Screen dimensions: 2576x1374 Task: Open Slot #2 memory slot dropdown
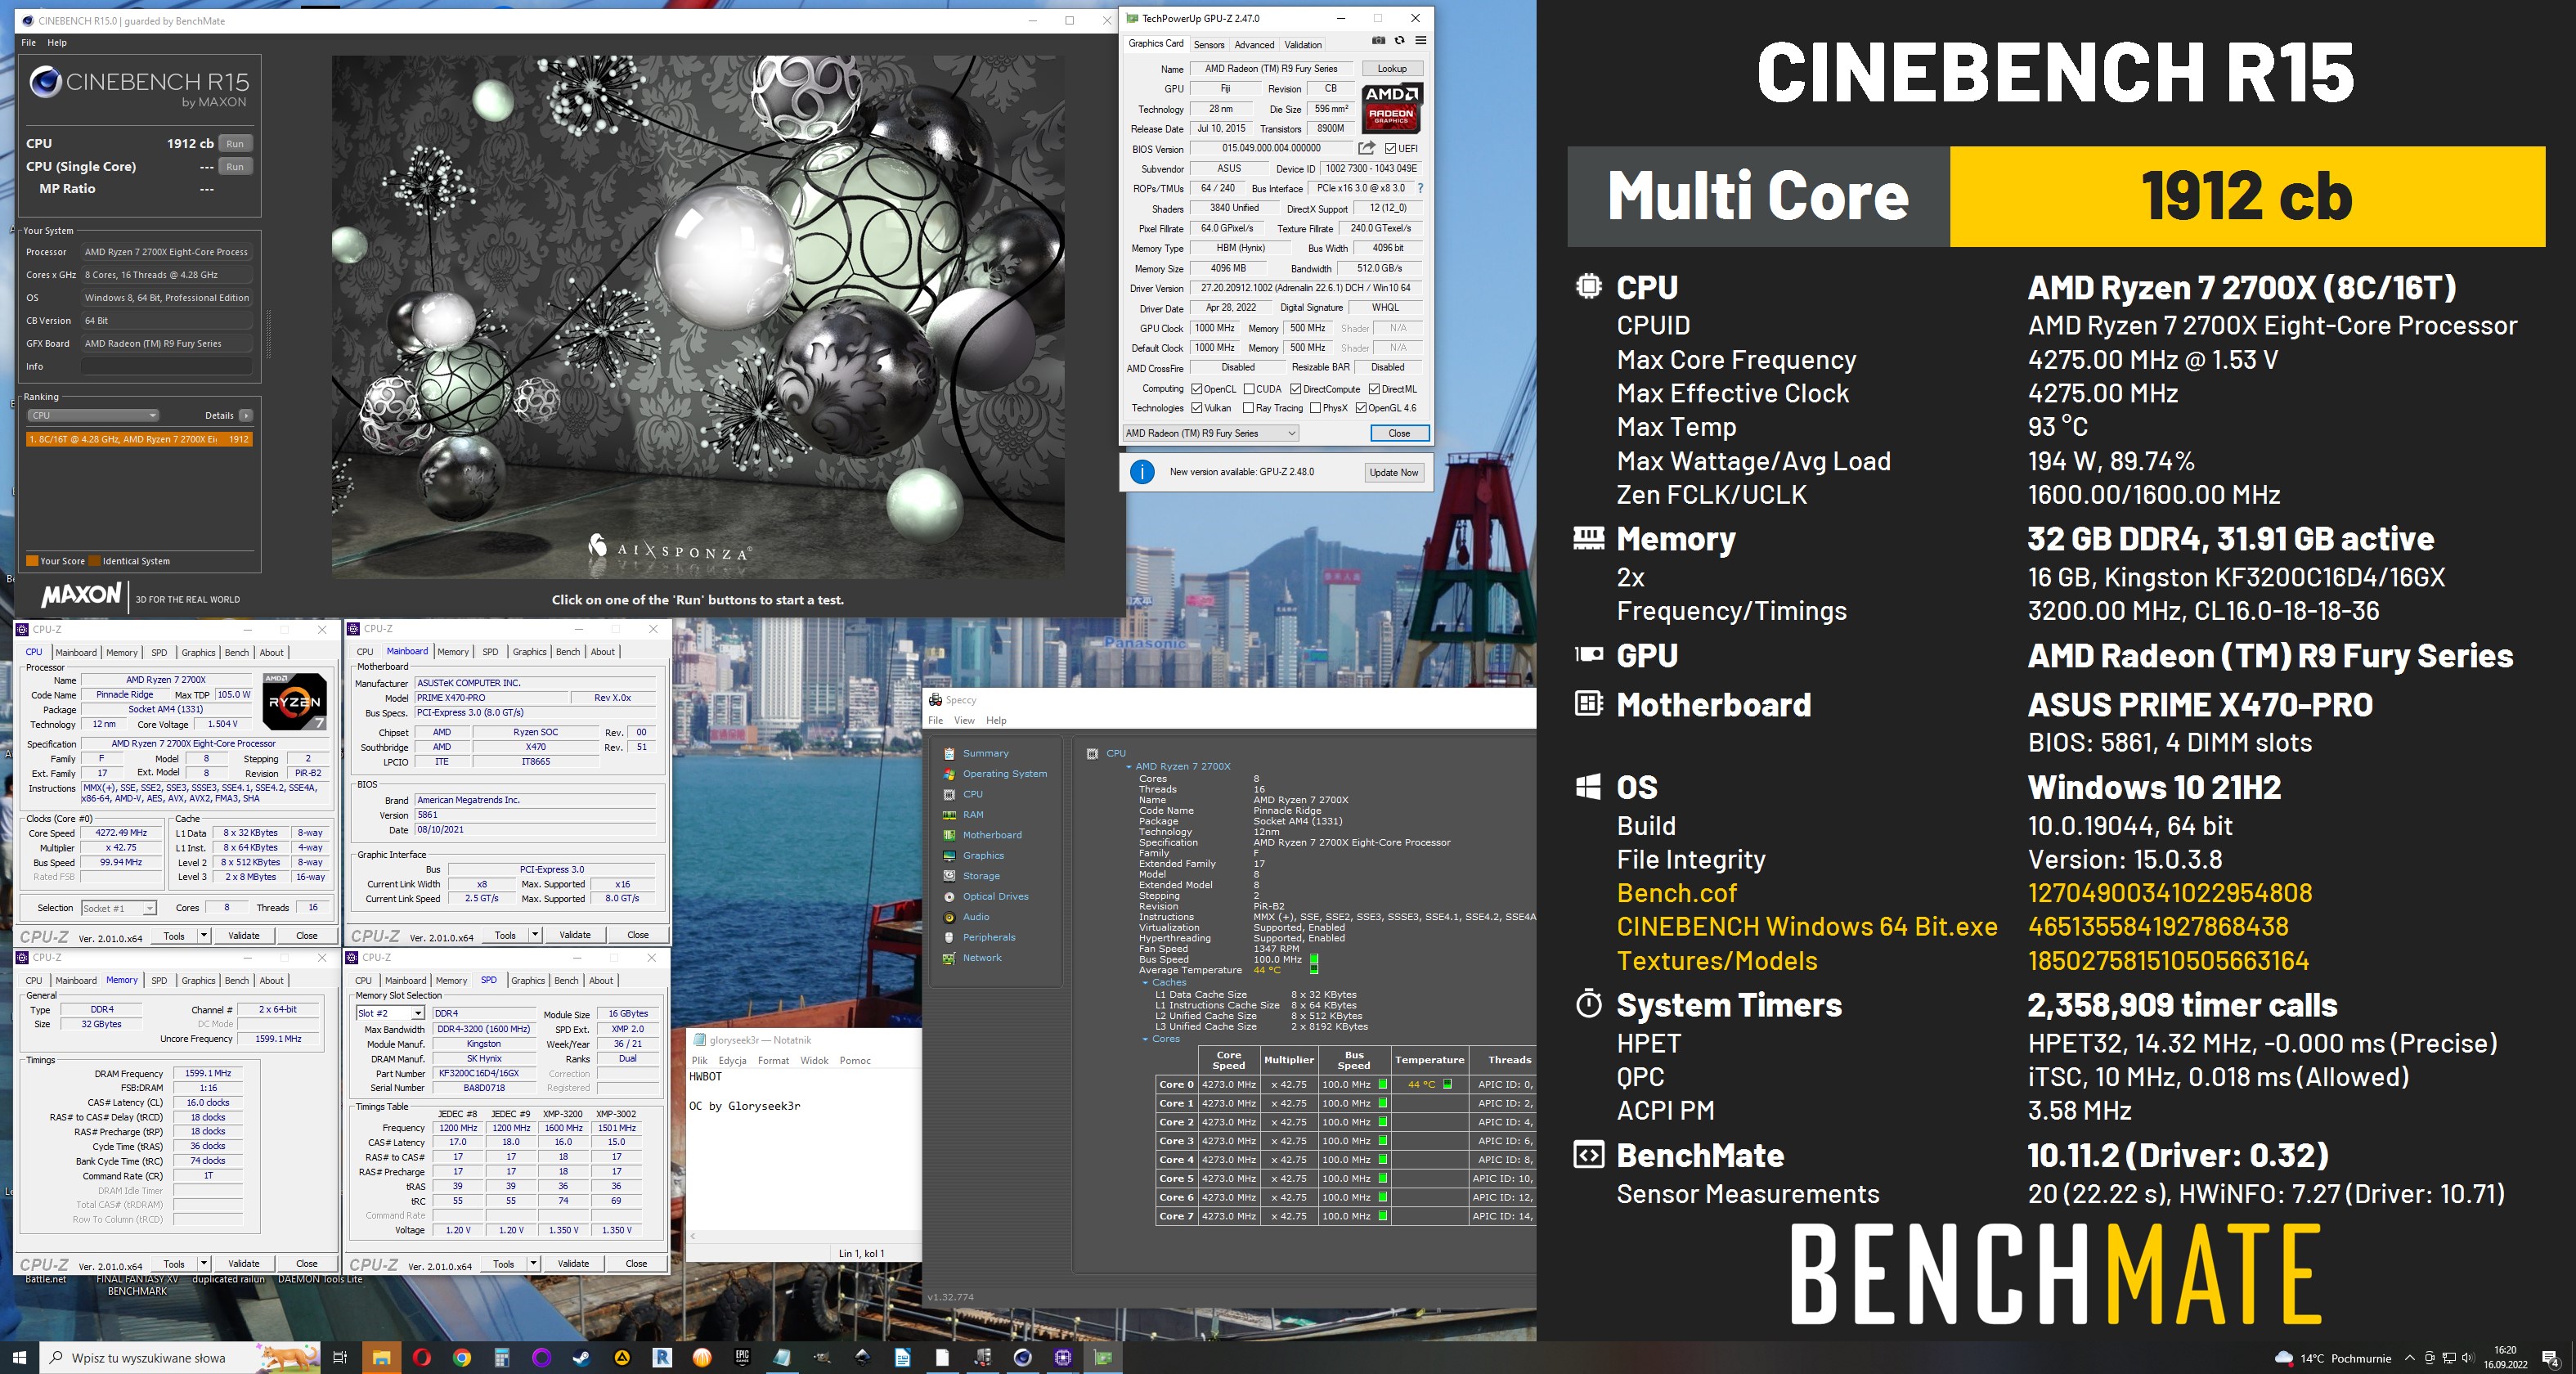[390, 1013]
